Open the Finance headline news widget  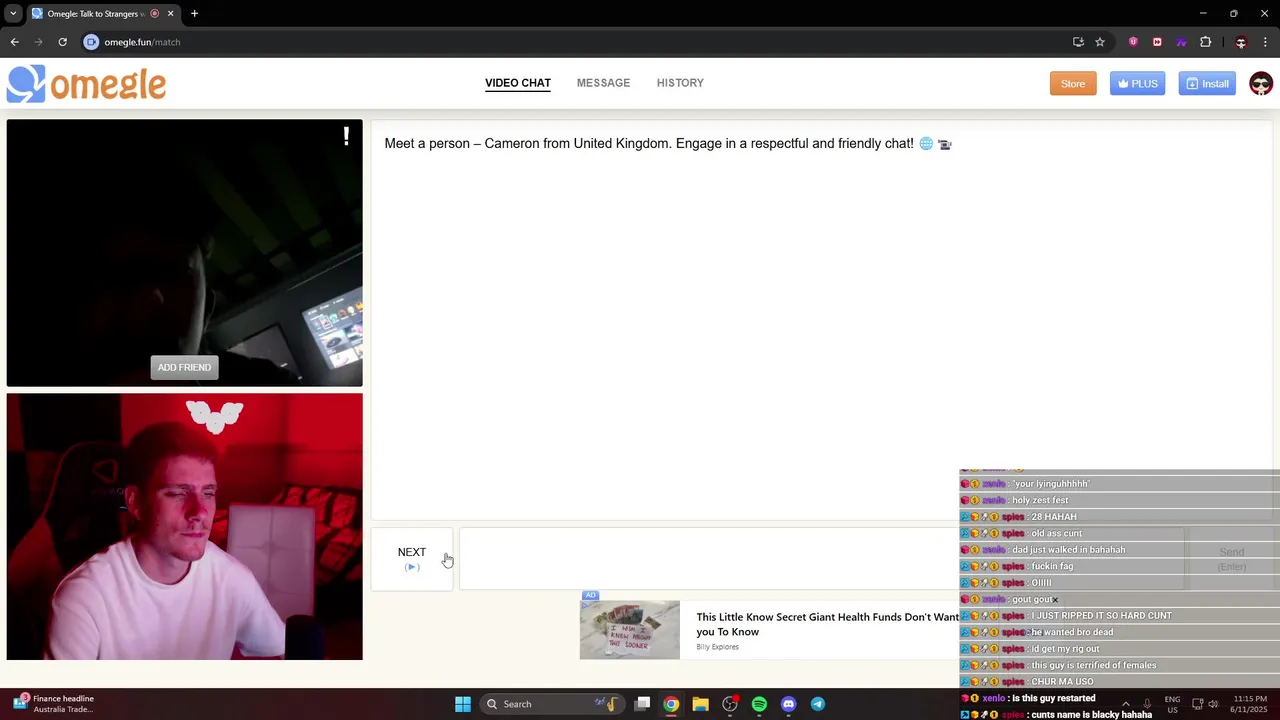click(x=55, y=704)
